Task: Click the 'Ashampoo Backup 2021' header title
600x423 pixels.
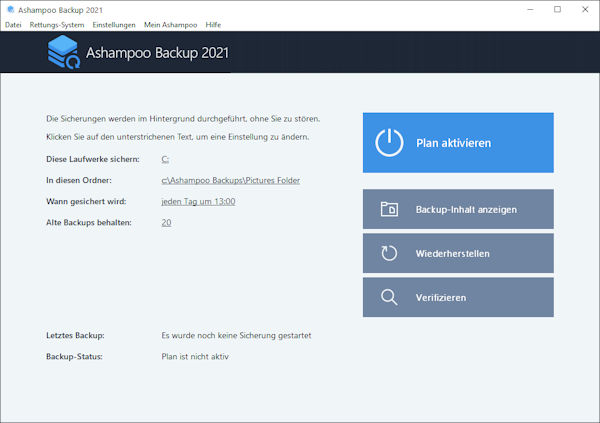Action: point(157,53)
